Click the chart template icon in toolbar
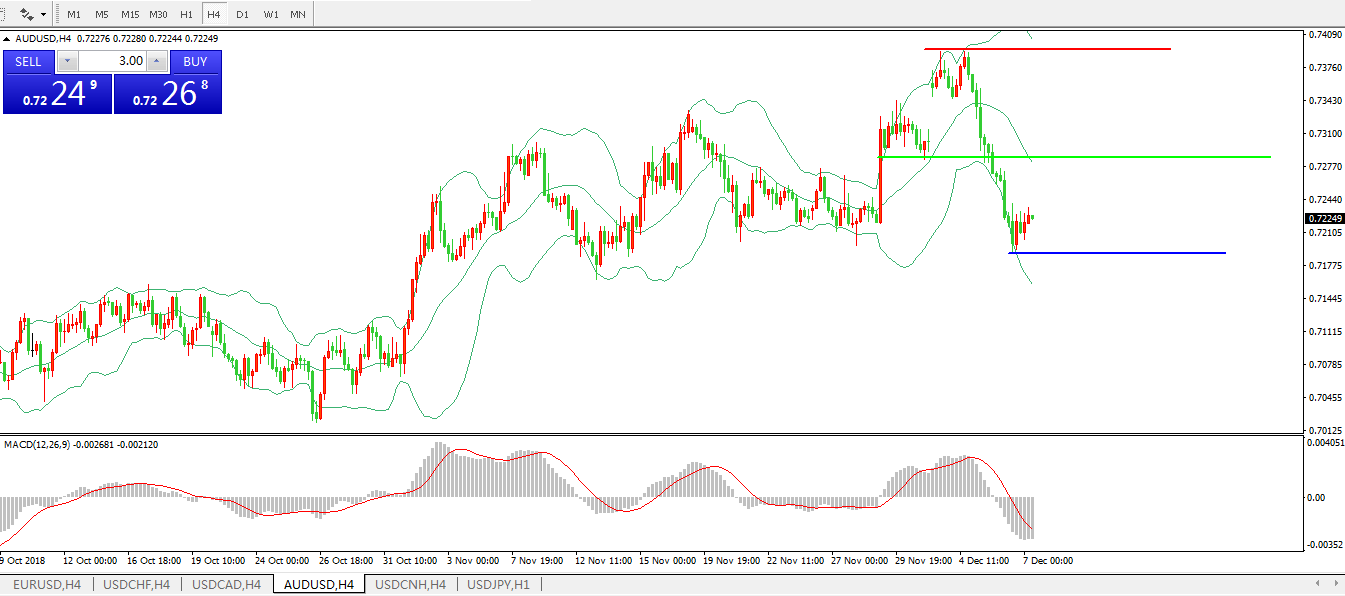The width and height of the screenshot is (1345, 596). click(26, 15)
